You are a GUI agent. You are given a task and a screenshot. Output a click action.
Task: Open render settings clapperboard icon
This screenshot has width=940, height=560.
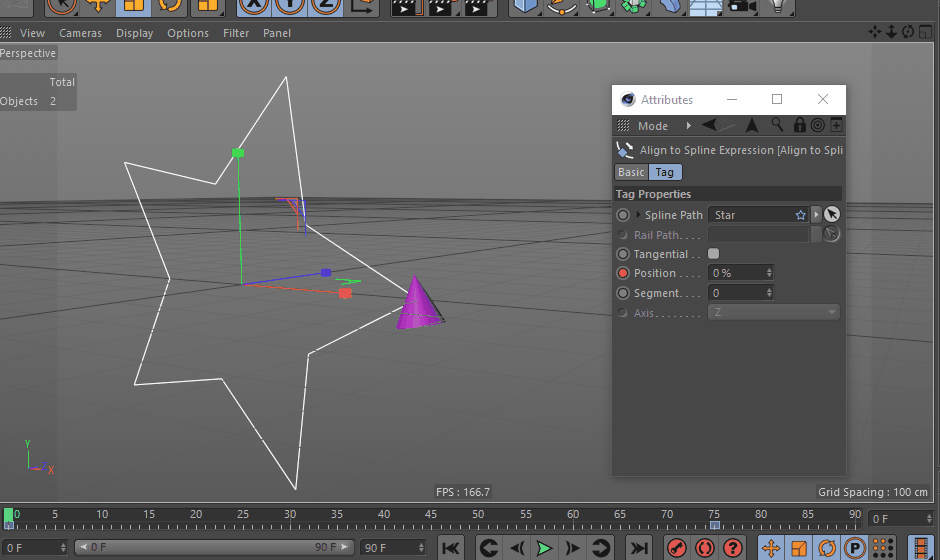pyautogui.click(x=478, y=5)
